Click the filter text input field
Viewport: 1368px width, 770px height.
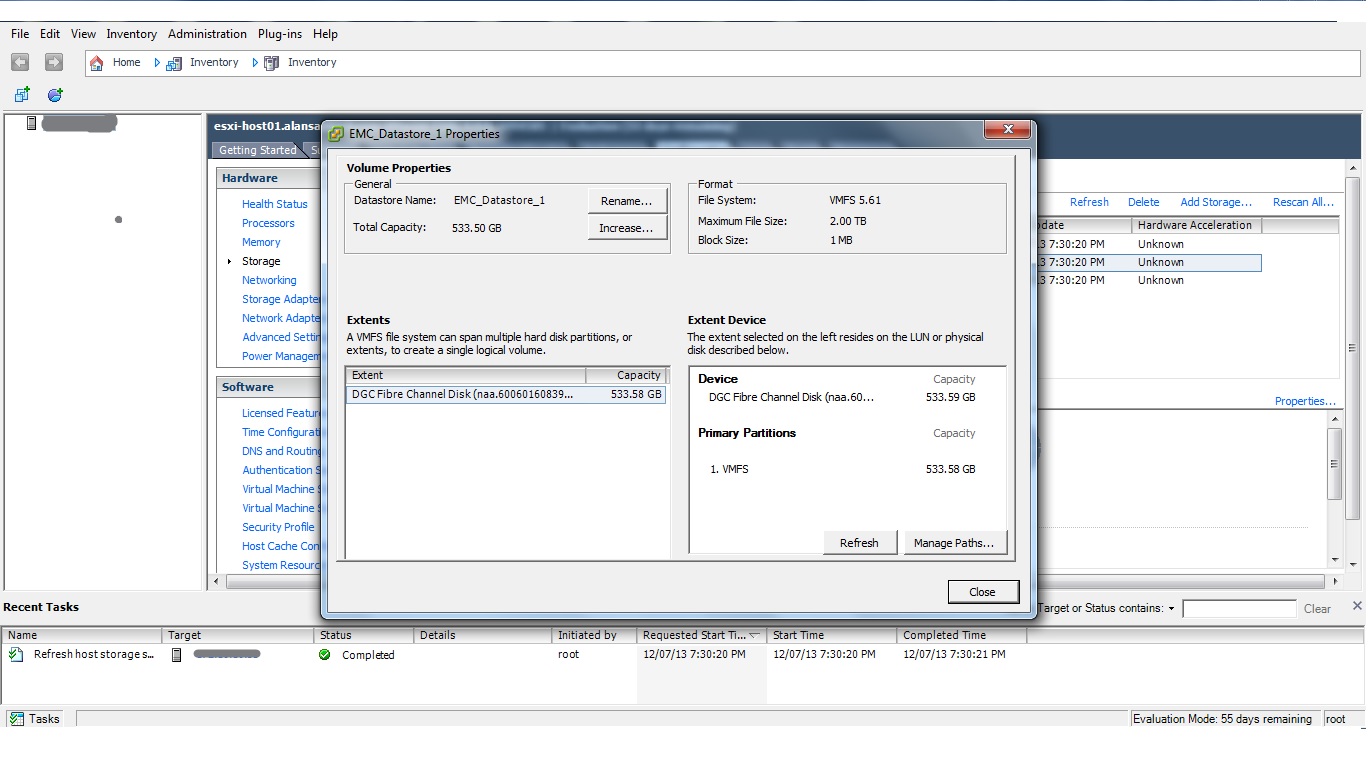(1239, 608)
